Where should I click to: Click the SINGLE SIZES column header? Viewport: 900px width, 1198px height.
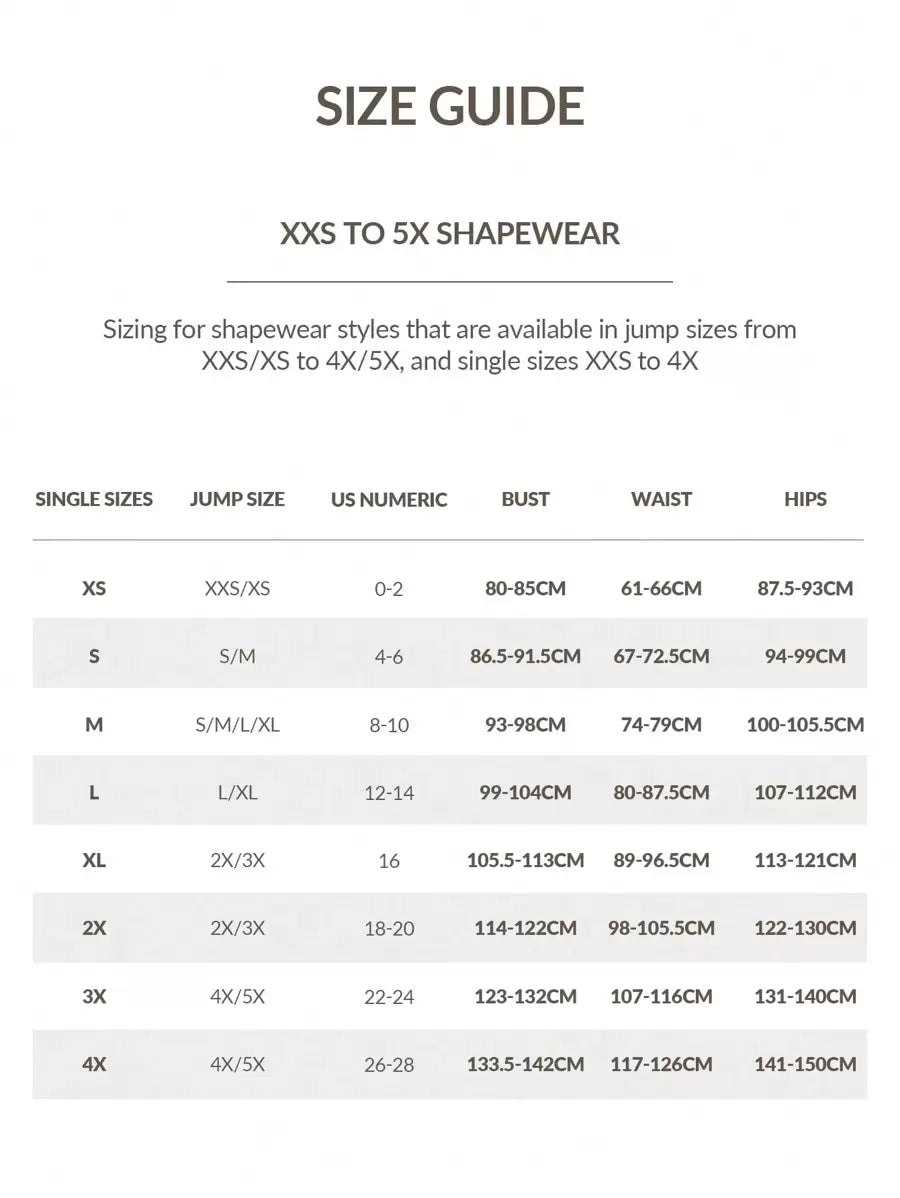tap(94, 499)
